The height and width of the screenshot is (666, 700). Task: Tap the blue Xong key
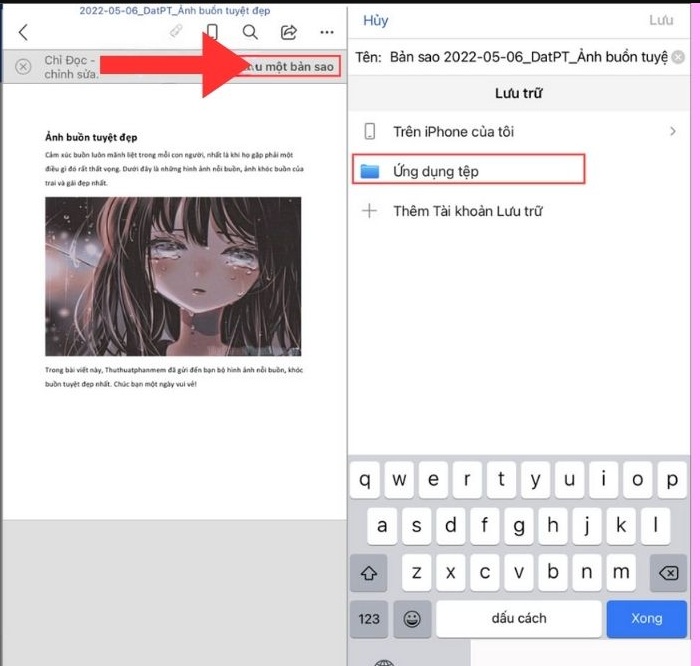[646, 619]
